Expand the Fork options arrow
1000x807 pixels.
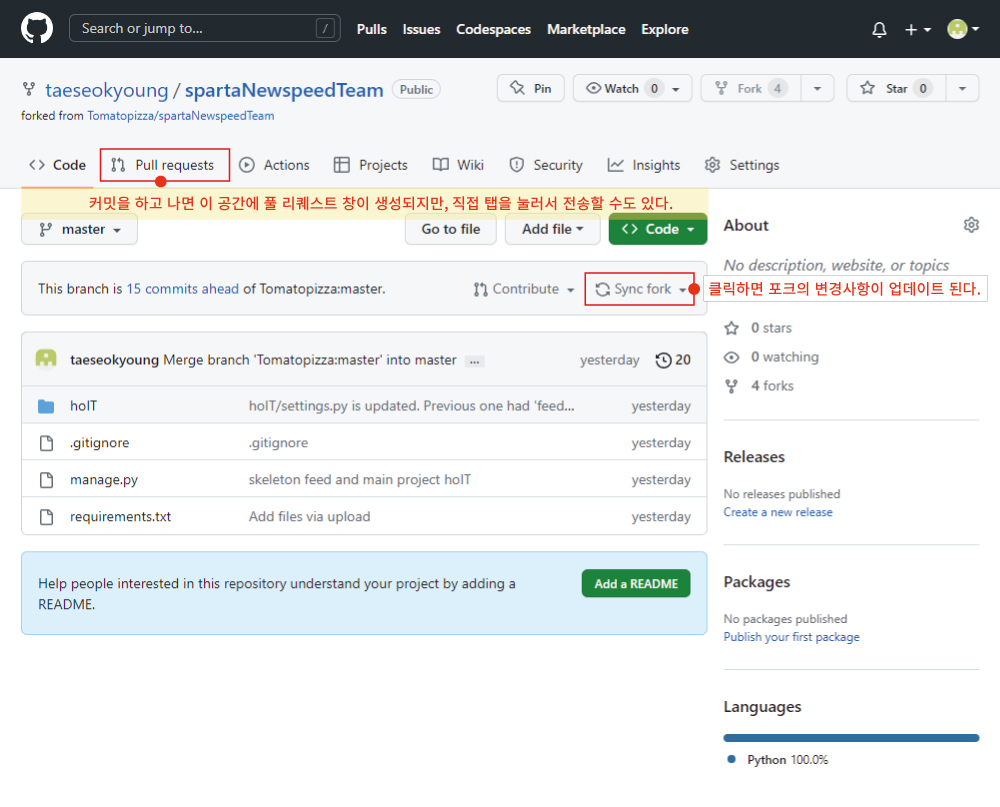pos(818,88)
